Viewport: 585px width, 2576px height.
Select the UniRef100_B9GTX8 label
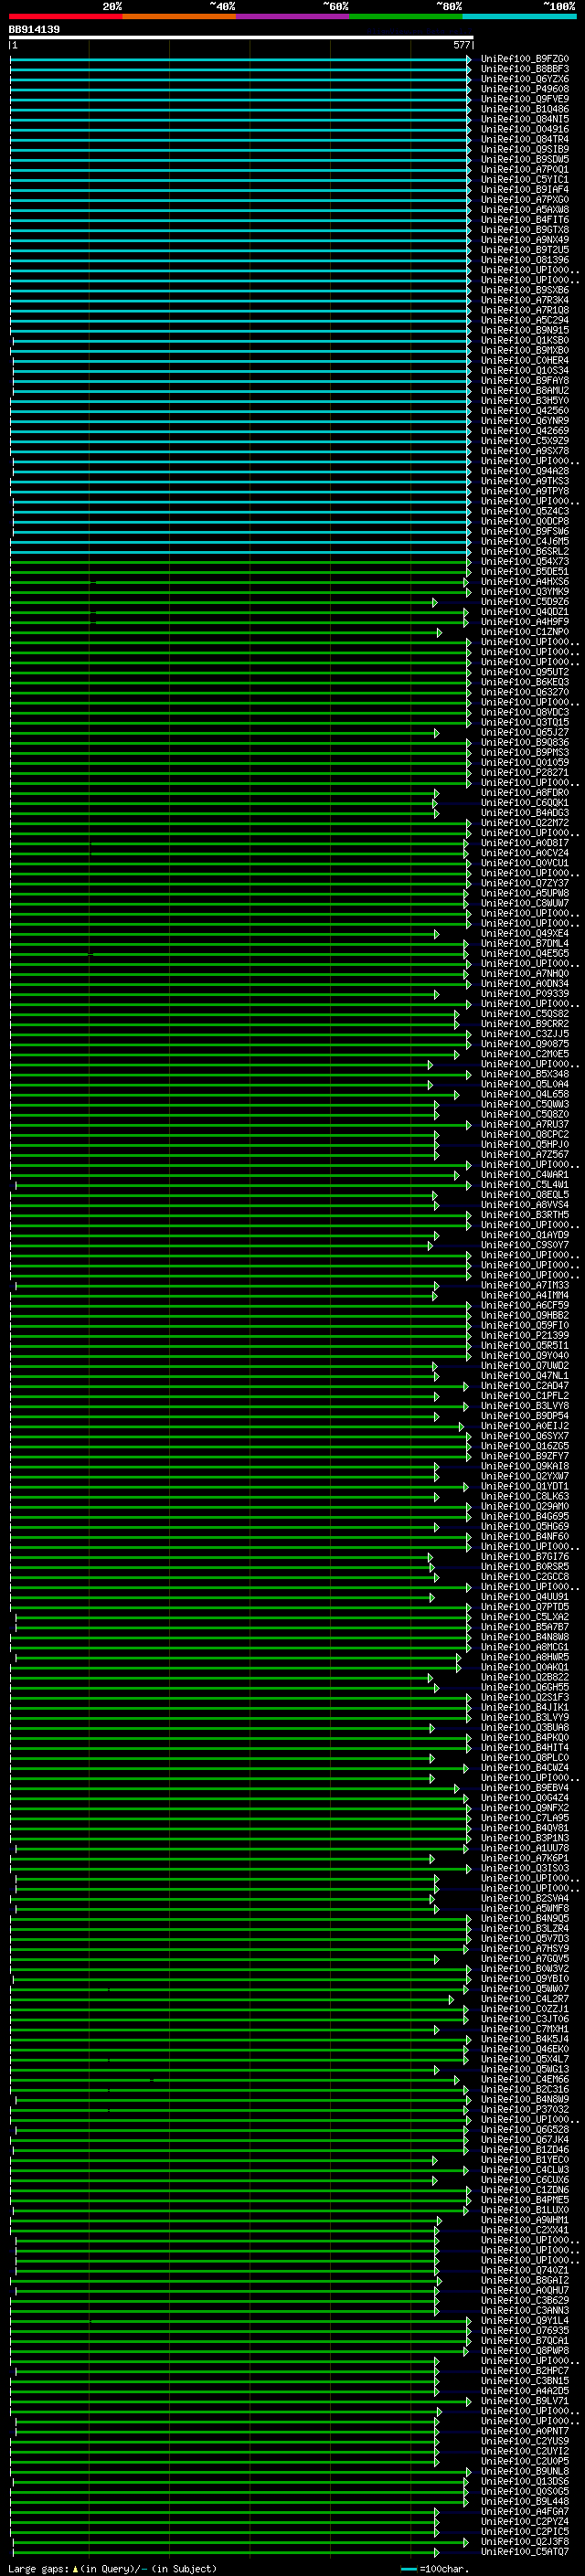tap(525, 229)
